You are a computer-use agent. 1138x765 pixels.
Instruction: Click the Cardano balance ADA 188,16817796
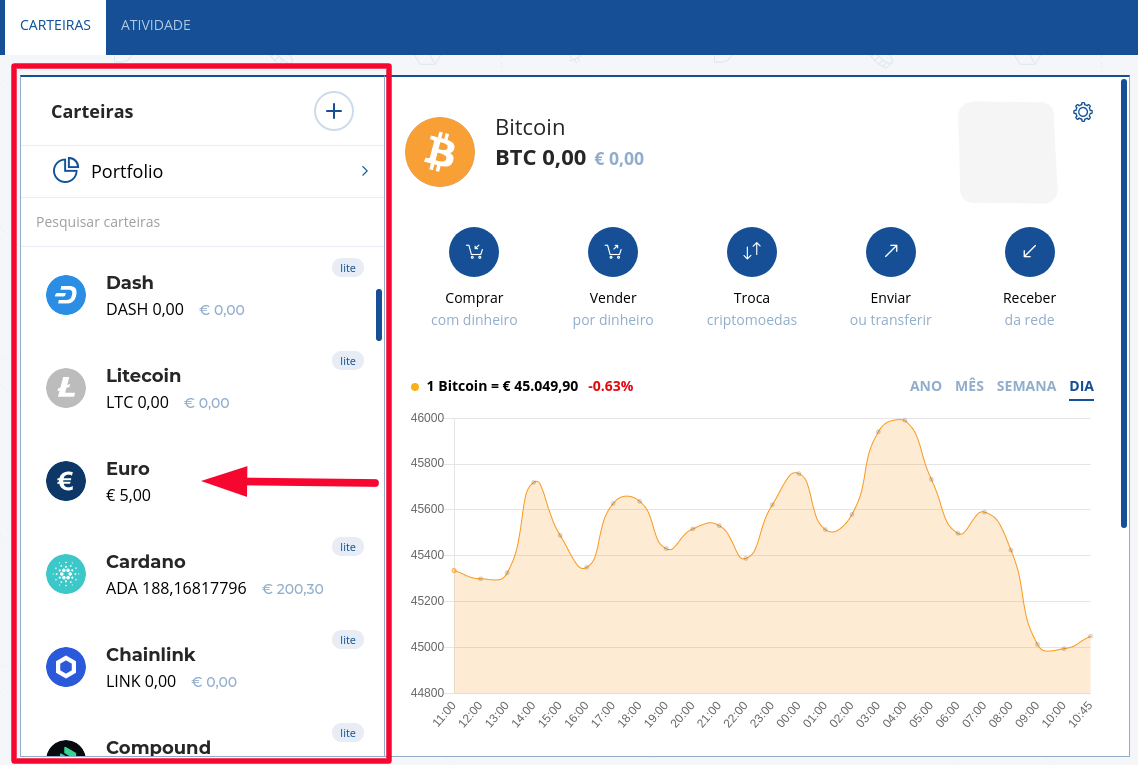pos(176,589)
